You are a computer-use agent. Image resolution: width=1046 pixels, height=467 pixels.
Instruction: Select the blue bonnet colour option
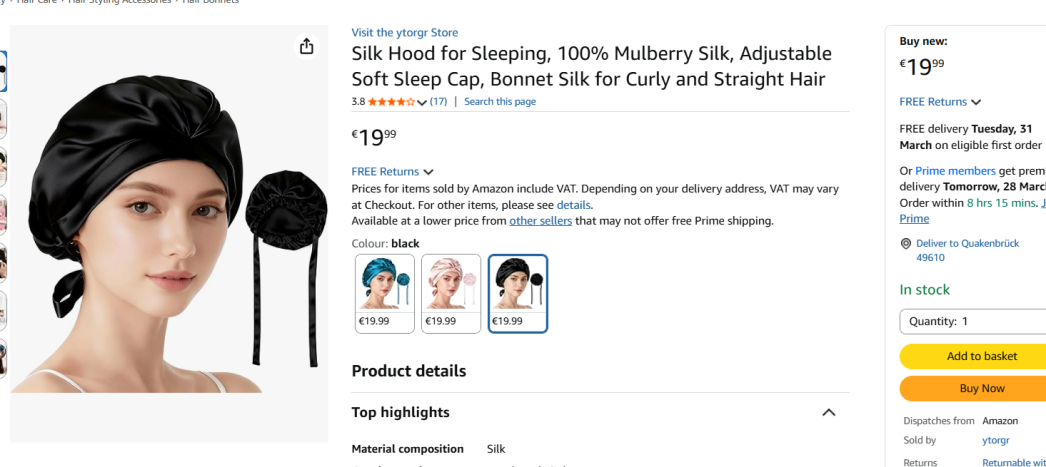point(385,293)
